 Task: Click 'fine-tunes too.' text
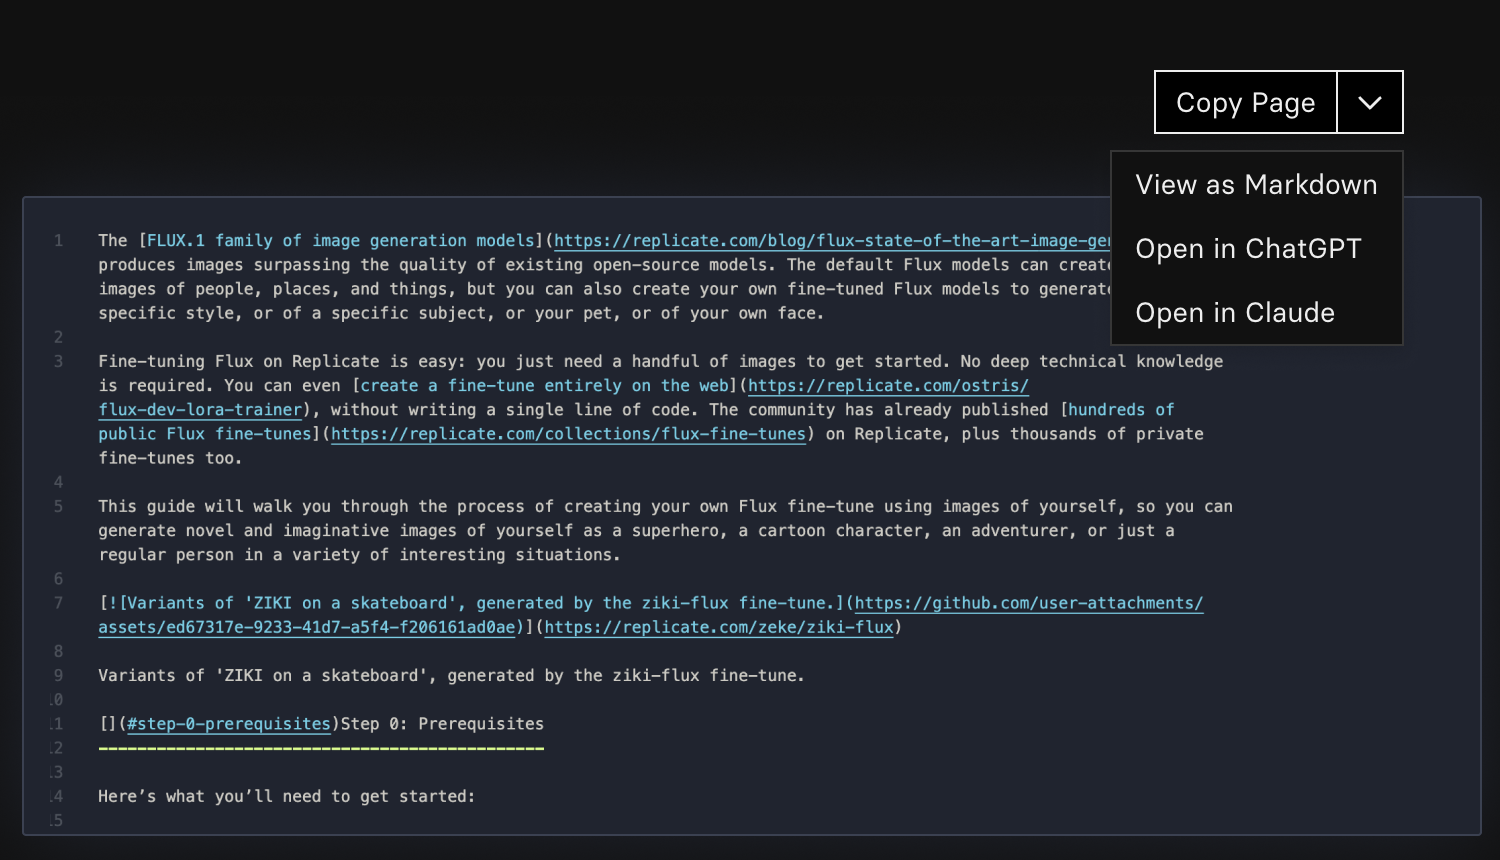(170, 458)
